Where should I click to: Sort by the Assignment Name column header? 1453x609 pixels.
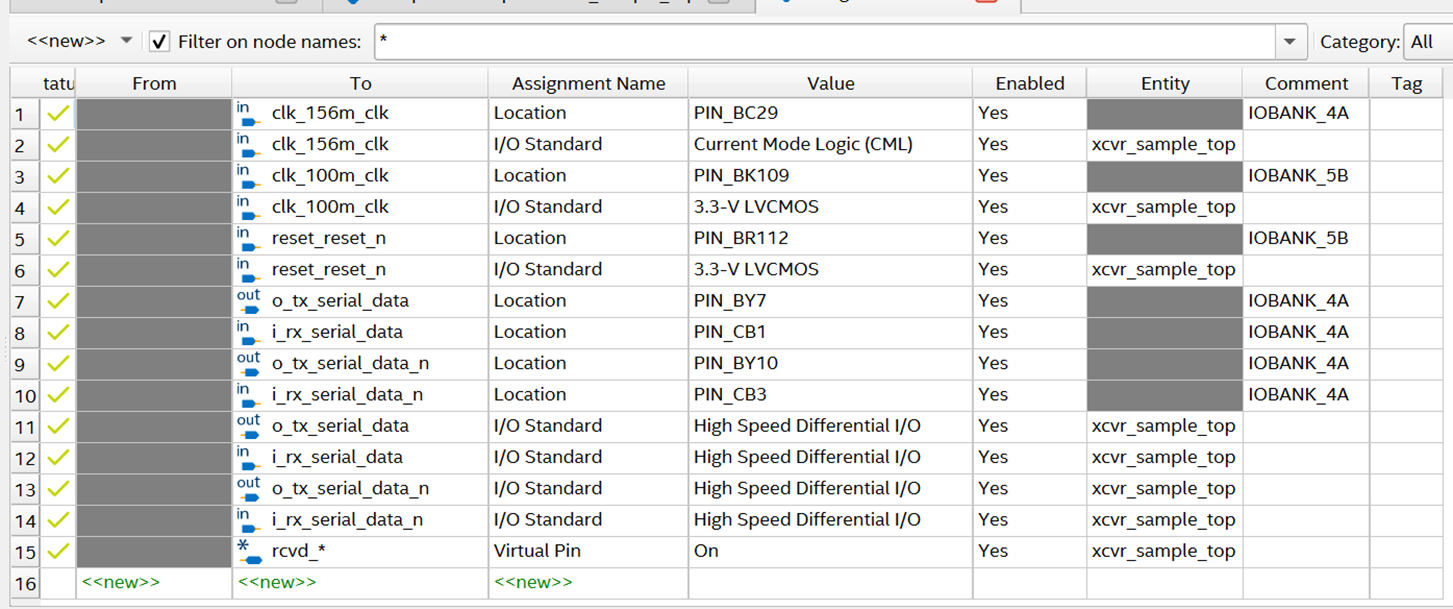[x=588, y=84]
